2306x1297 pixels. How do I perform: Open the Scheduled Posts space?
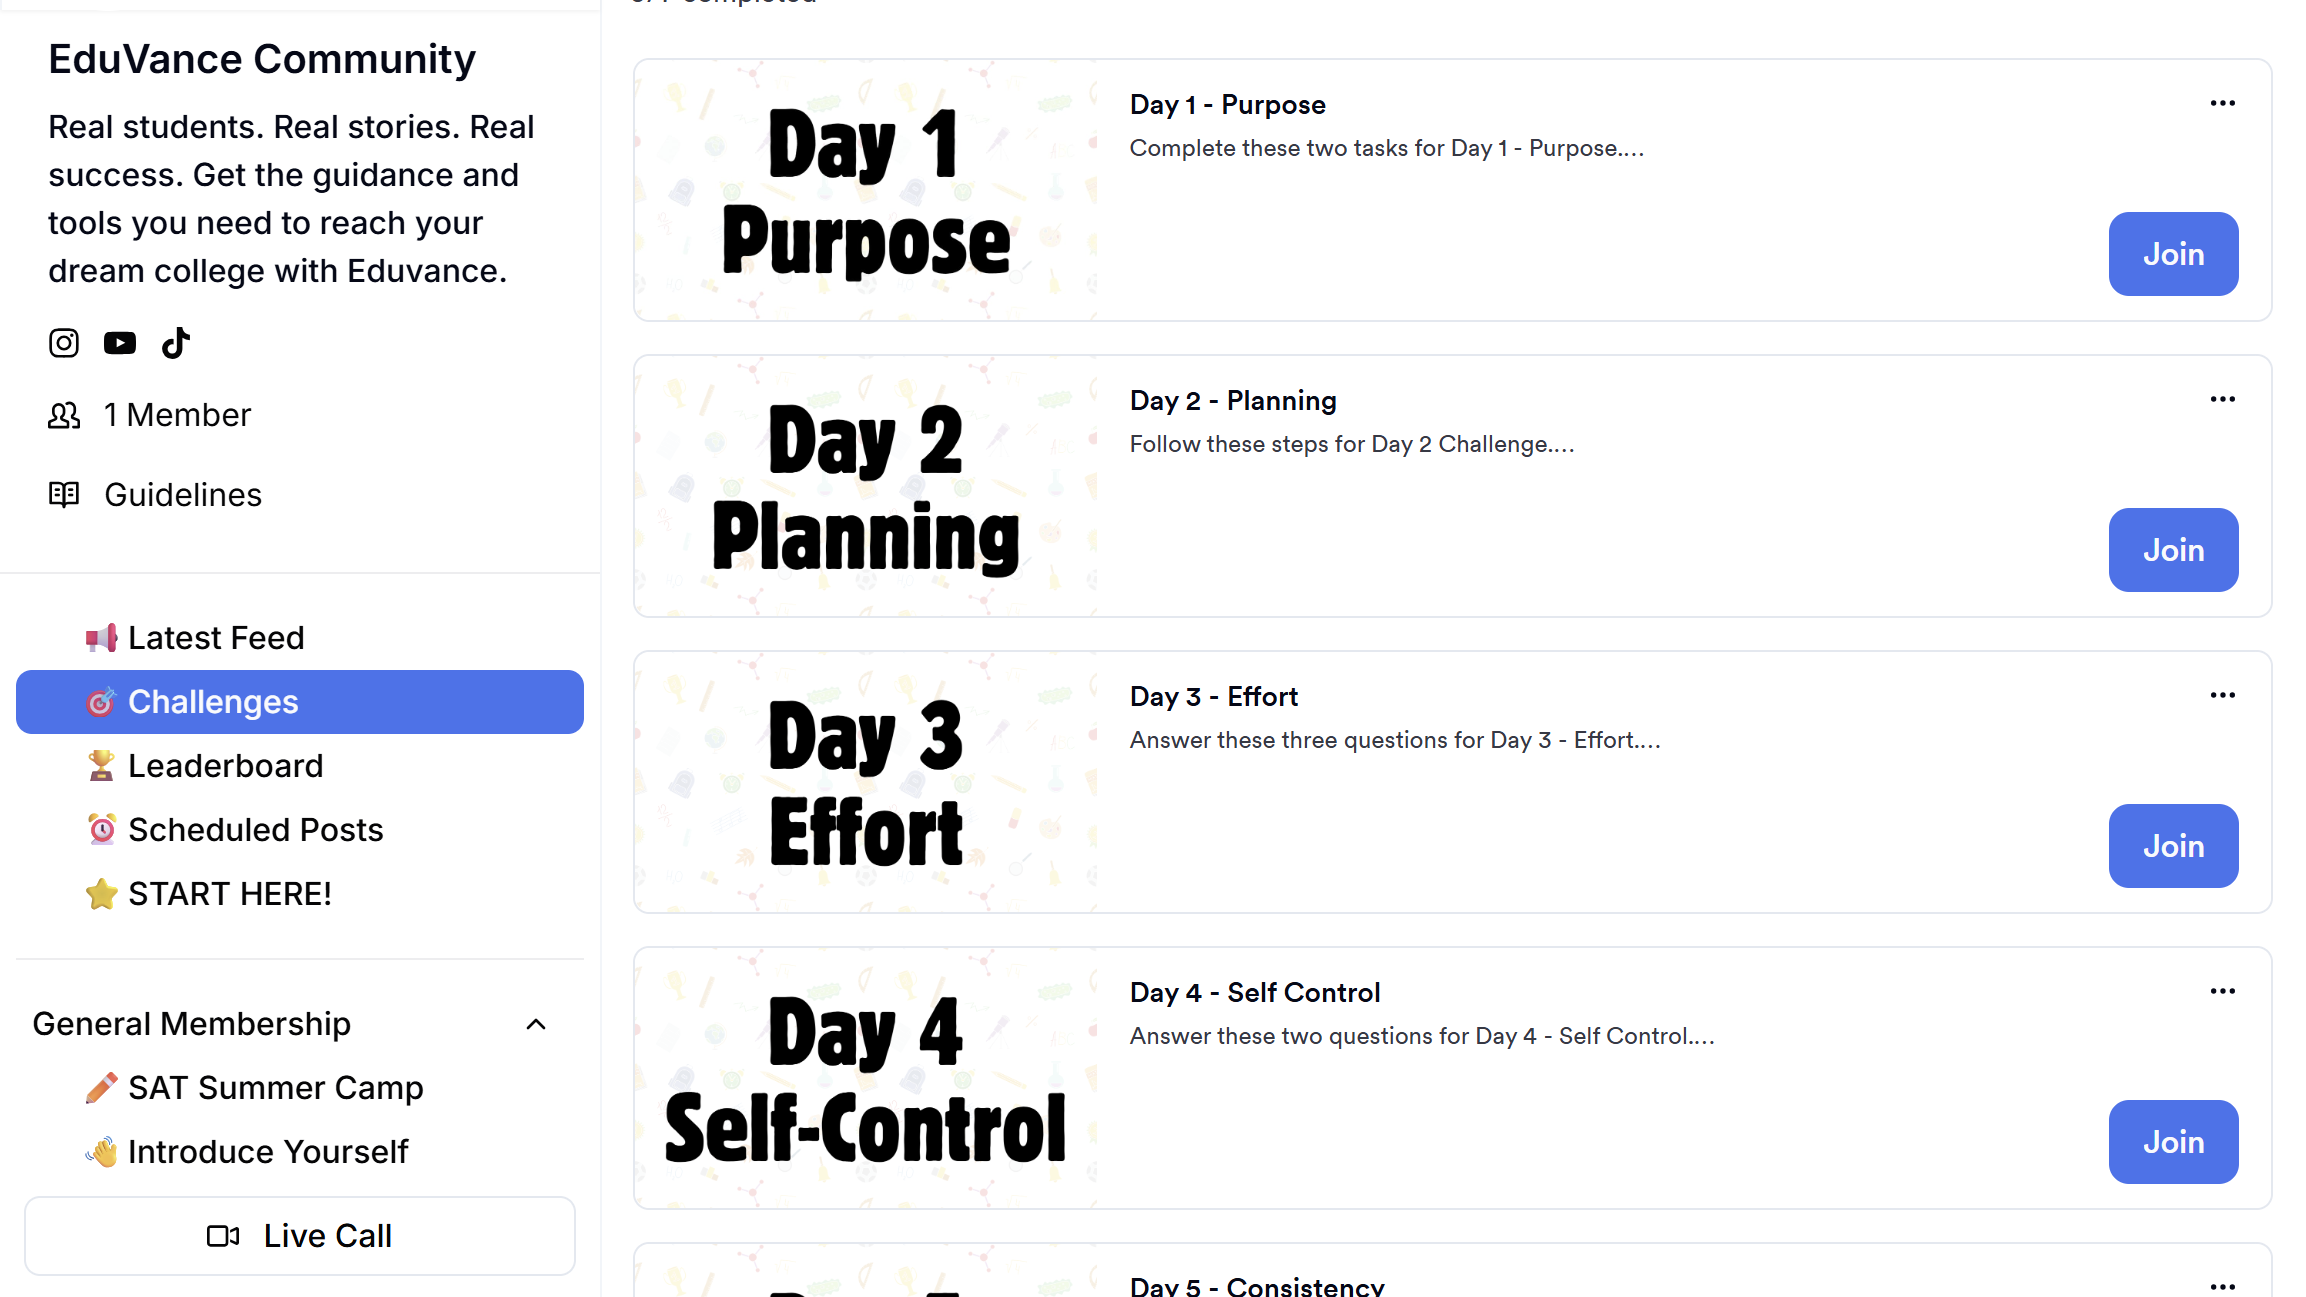[255, 830]
